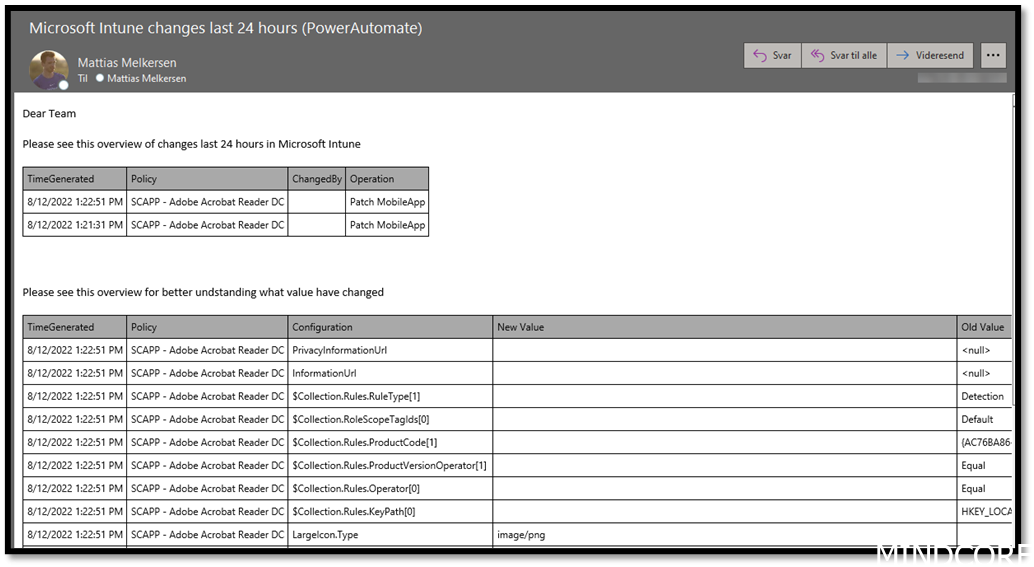Viewport: 1034px width, 567px height.
Task: Select InformationUrl configuration cell
Action: (x=390, y=373)
